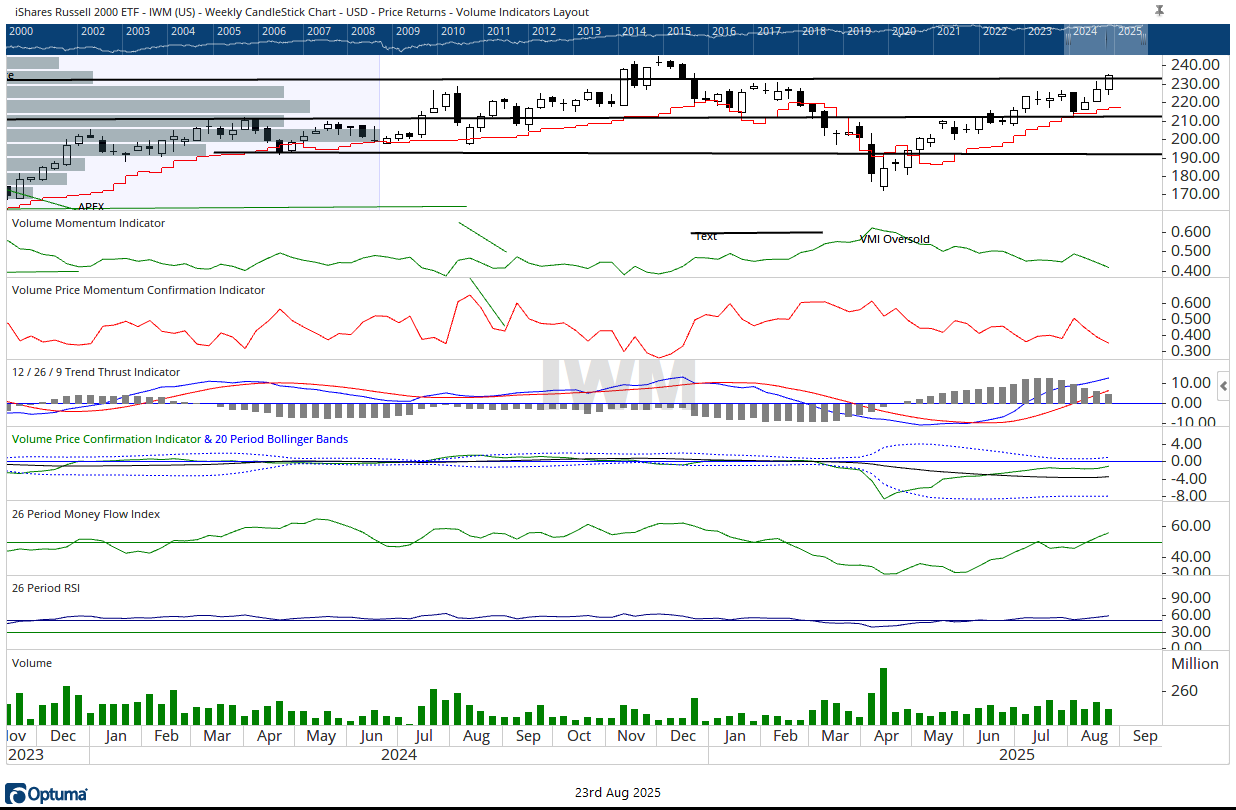Grab the left handle of the timeline selection

point(1066,38)
